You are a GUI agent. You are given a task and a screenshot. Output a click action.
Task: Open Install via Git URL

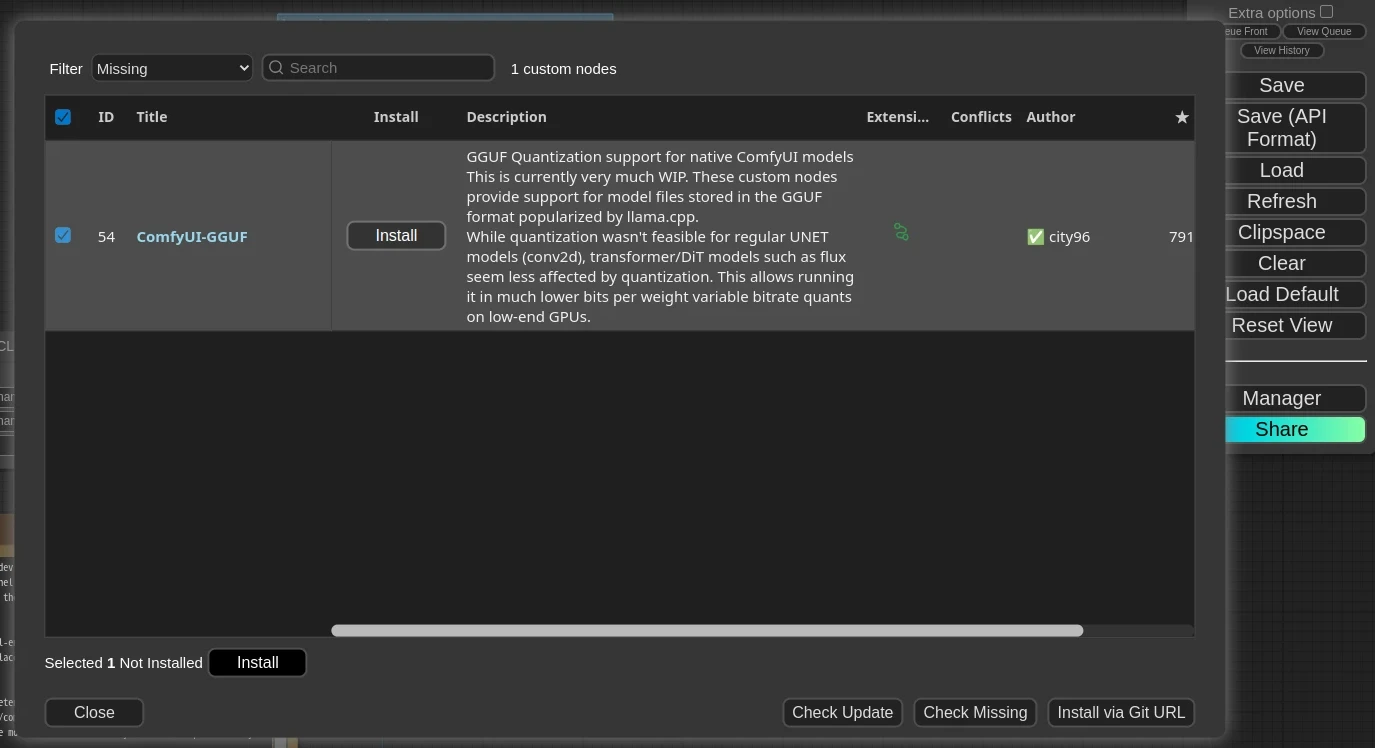tap(1121, 713)
